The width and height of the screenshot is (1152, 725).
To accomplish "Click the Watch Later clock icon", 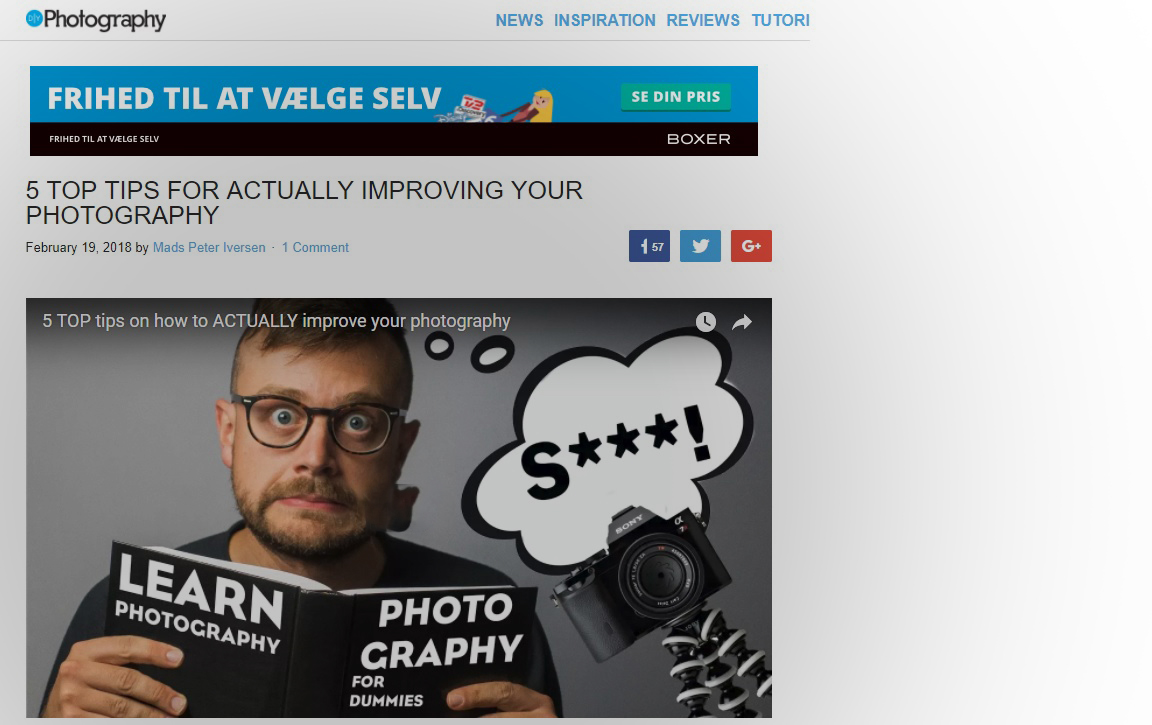I will [x=705, y=322].
